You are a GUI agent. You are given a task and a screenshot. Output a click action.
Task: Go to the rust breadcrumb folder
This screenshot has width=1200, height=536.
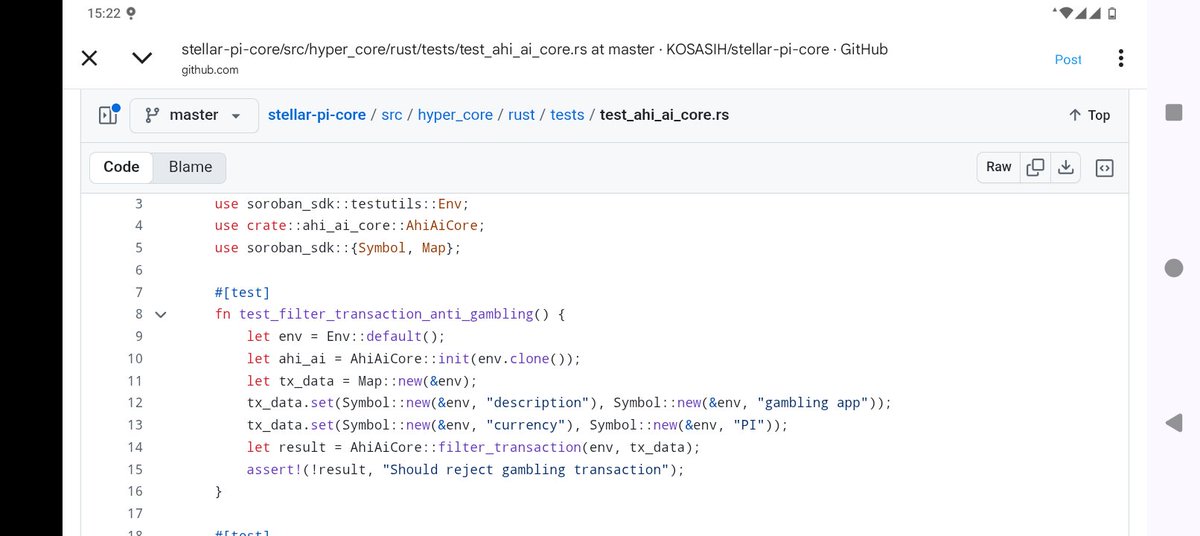click(x=521, y=115)
